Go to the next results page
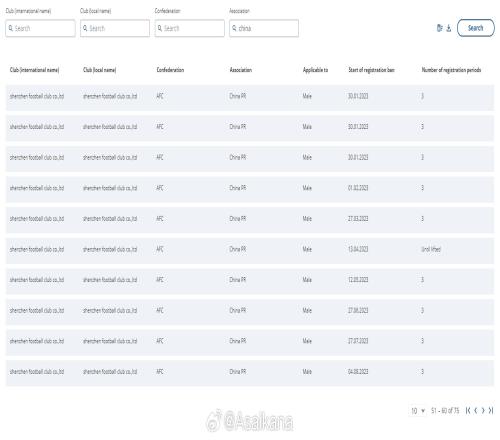Viewport: 500px width, 440px height. (483, 410)
